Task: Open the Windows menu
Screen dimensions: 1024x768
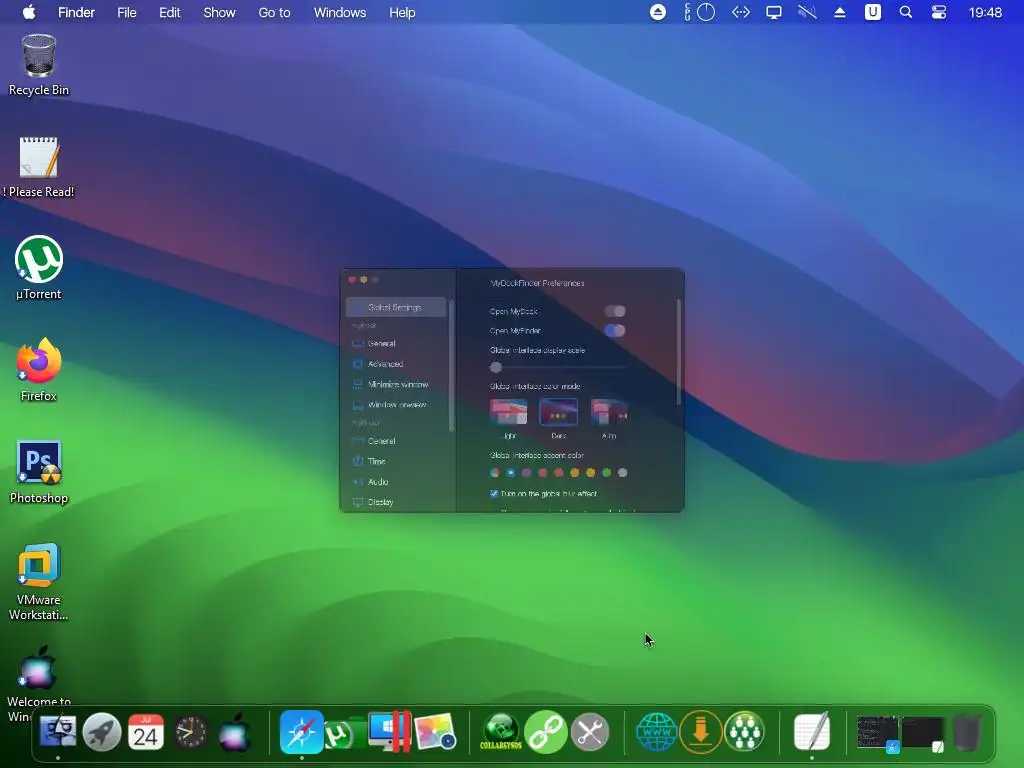Action: tap(340, 12)
